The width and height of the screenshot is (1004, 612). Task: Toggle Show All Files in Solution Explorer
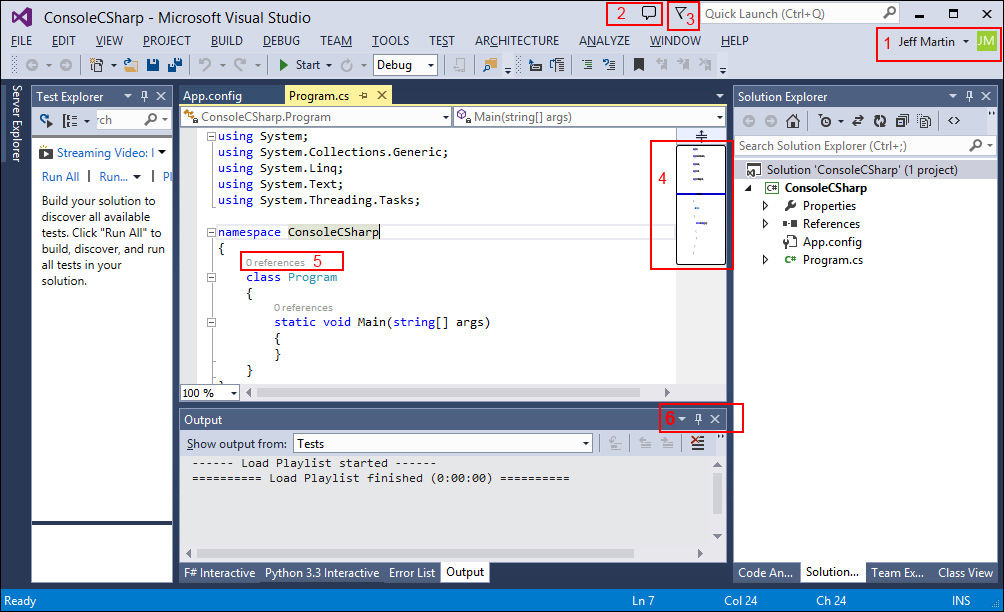[x=924, y=121]
